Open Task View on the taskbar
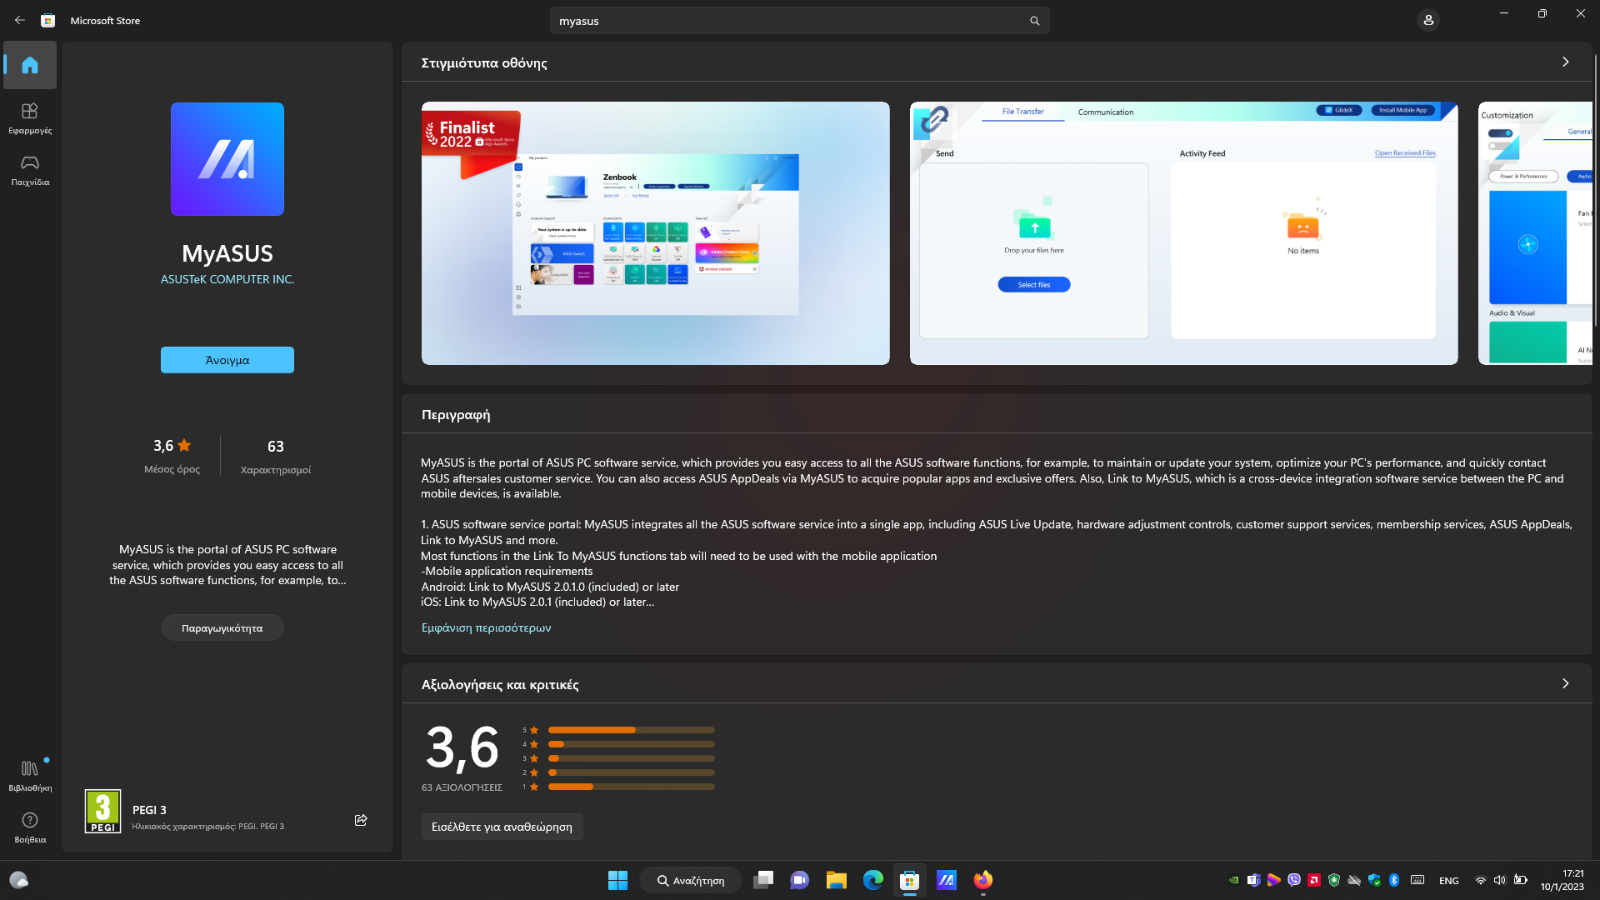Image resolution: width=1600 pixels, height=900 pixels. (763, 880)
